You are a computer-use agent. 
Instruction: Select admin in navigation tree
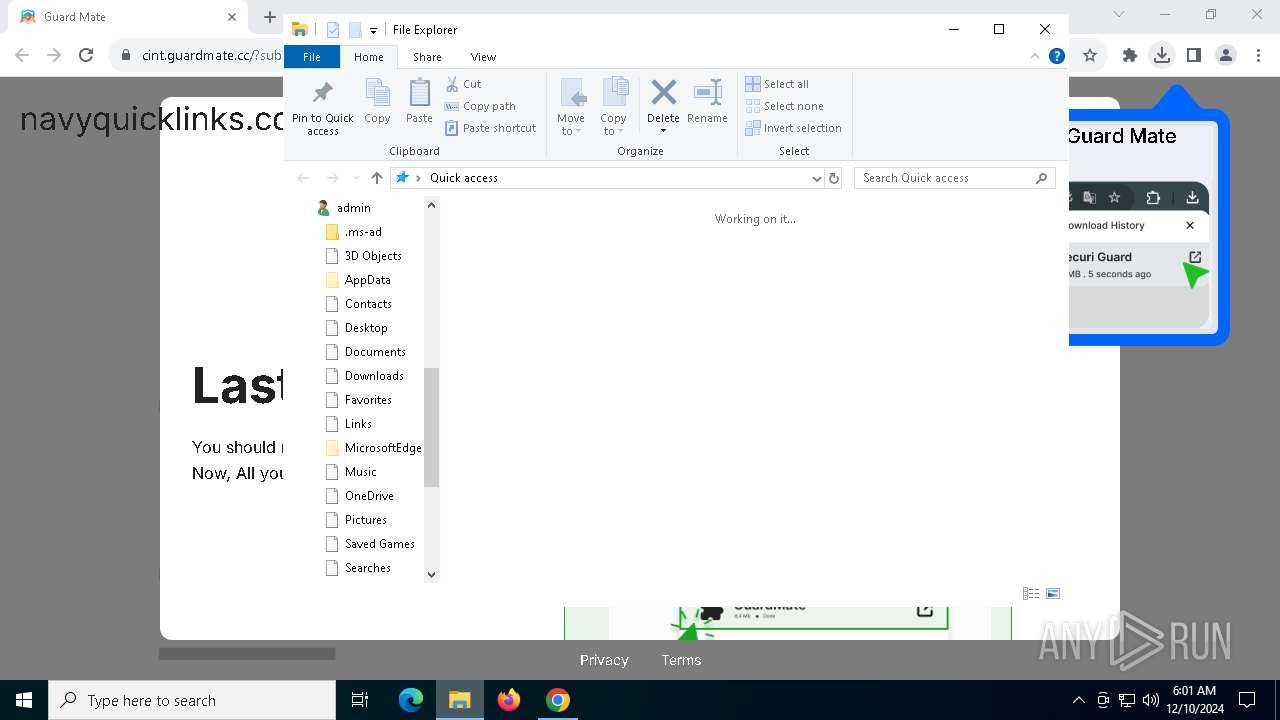pos(354,208)
